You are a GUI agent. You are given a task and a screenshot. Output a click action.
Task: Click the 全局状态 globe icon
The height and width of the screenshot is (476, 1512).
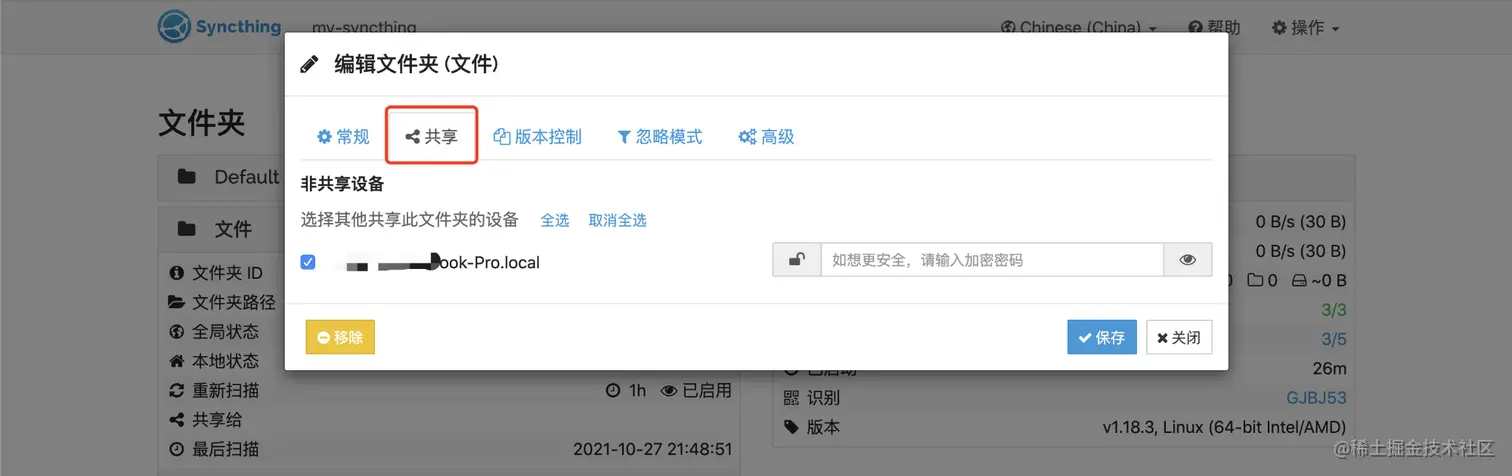[x=177, y=331]
